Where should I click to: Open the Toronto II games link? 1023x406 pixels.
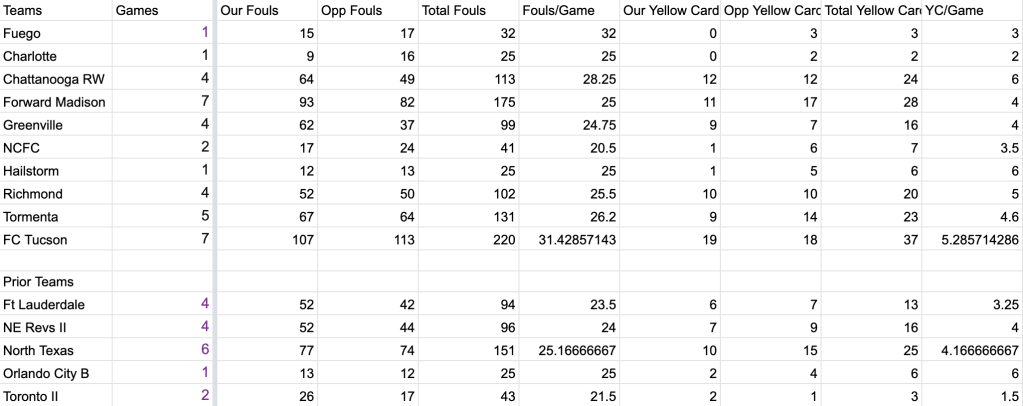coord(205,396)
